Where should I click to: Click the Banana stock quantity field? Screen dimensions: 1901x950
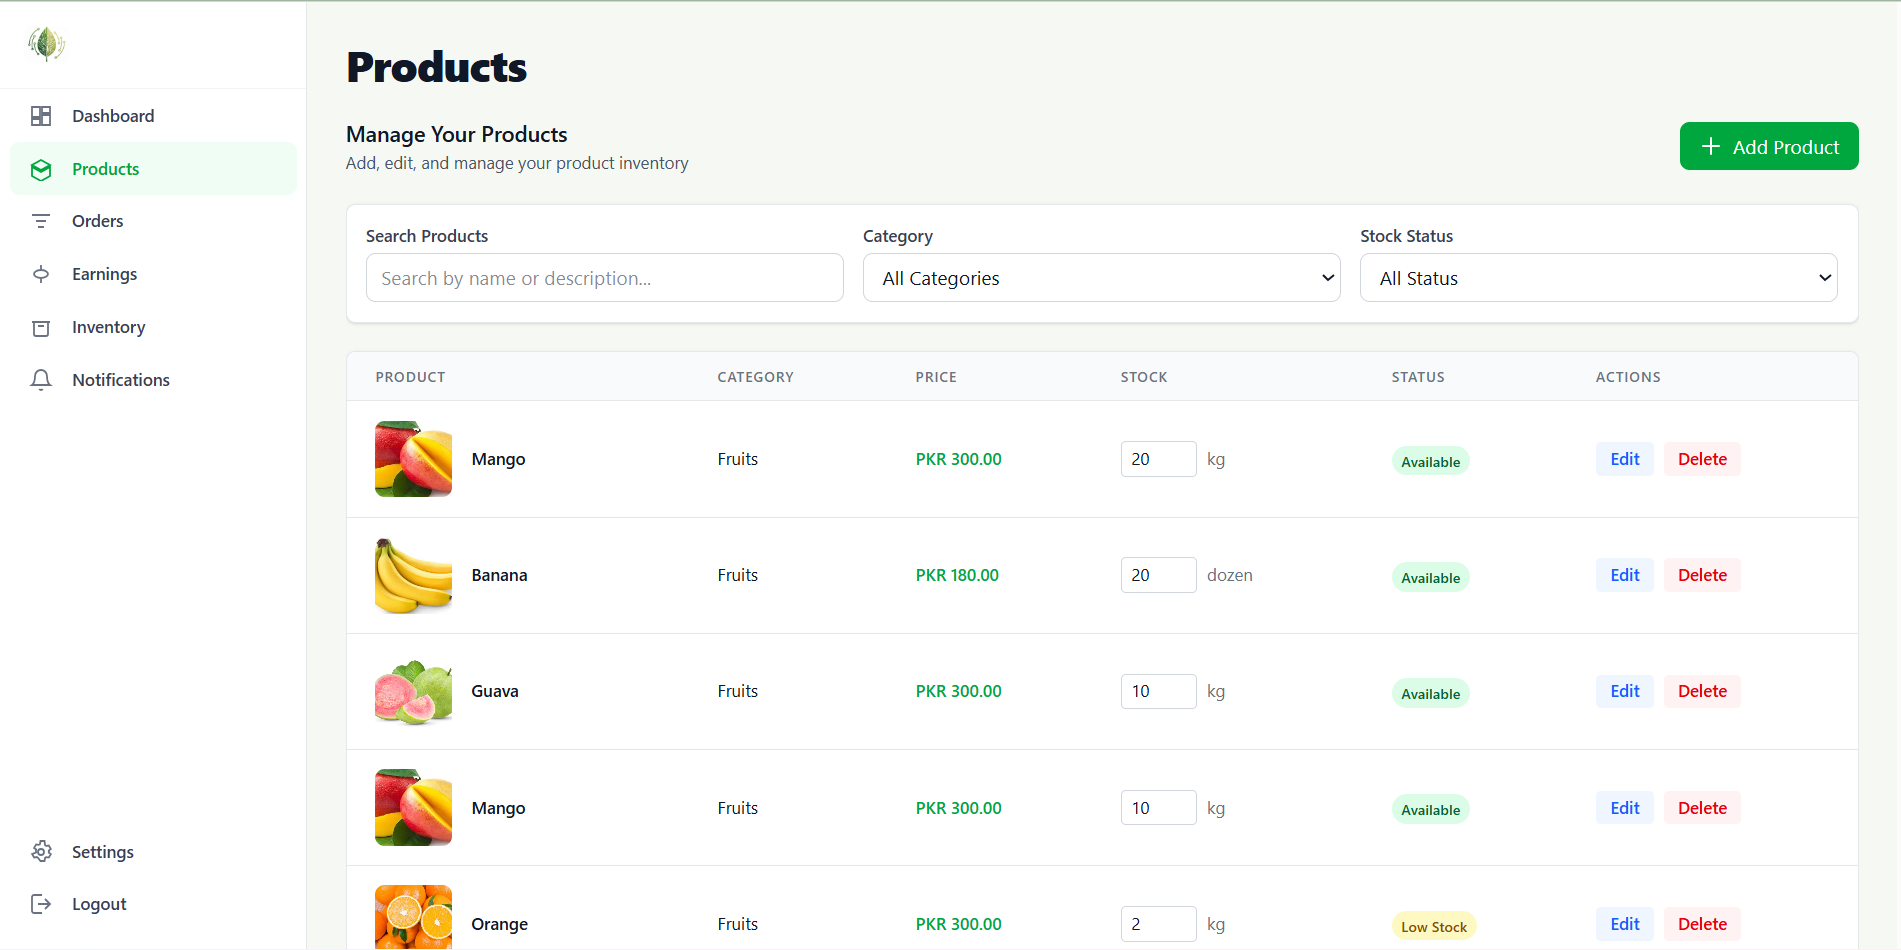pyautogui.click(x=1158, y=575)
